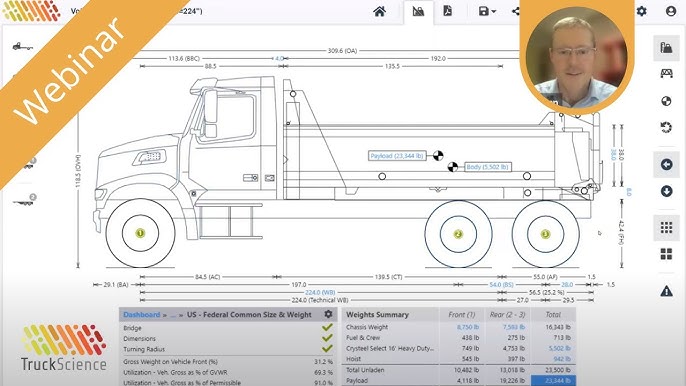Open dashboard settings gear icon
The width and height of the screenshot is (686, 386).
pos(329,314)
